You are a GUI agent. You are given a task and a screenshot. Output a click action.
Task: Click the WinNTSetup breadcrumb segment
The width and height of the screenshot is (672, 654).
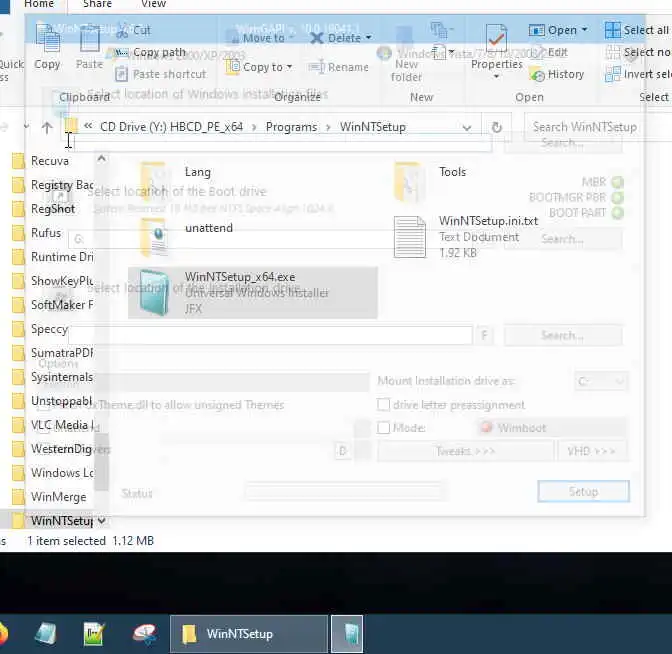[x=372, y=127]
